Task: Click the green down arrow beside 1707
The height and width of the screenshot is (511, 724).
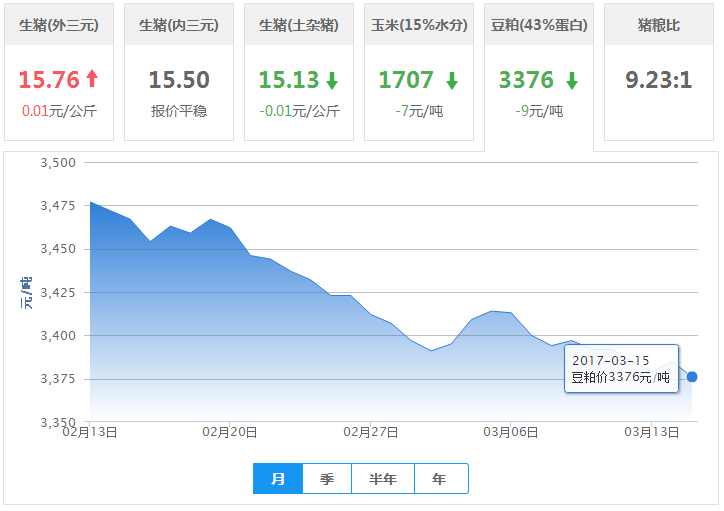Action: (452, 80)
